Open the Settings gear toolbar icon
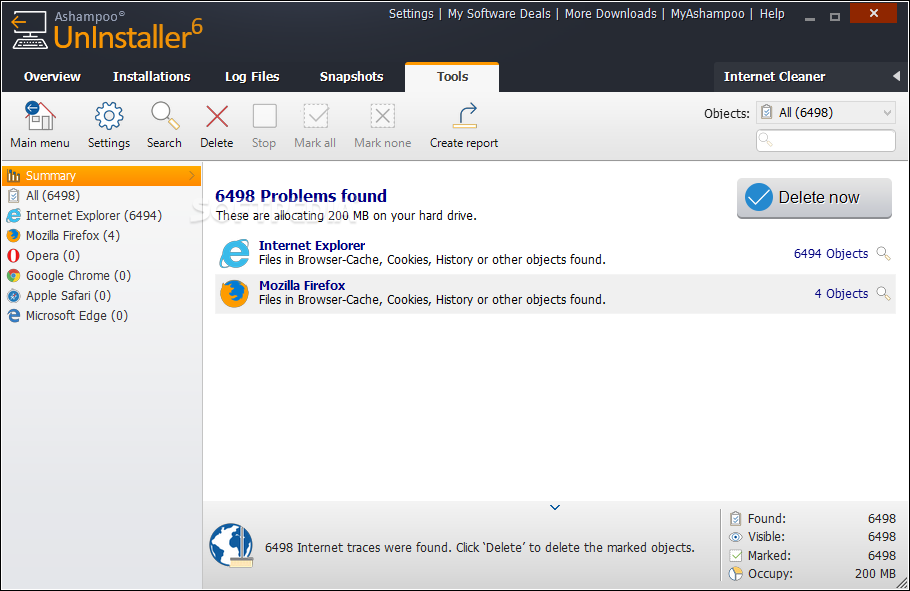910x591 pixels. [x=109, y=116]
